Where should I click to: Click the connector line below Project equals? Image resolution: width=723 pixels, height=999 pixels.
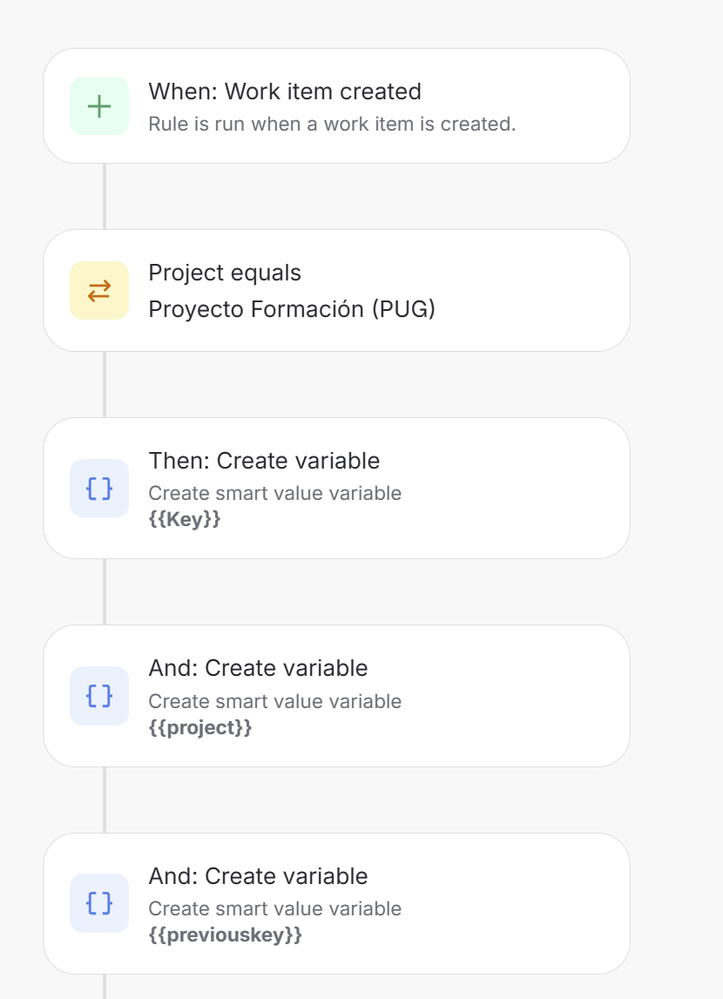click(x=104, y=384)
